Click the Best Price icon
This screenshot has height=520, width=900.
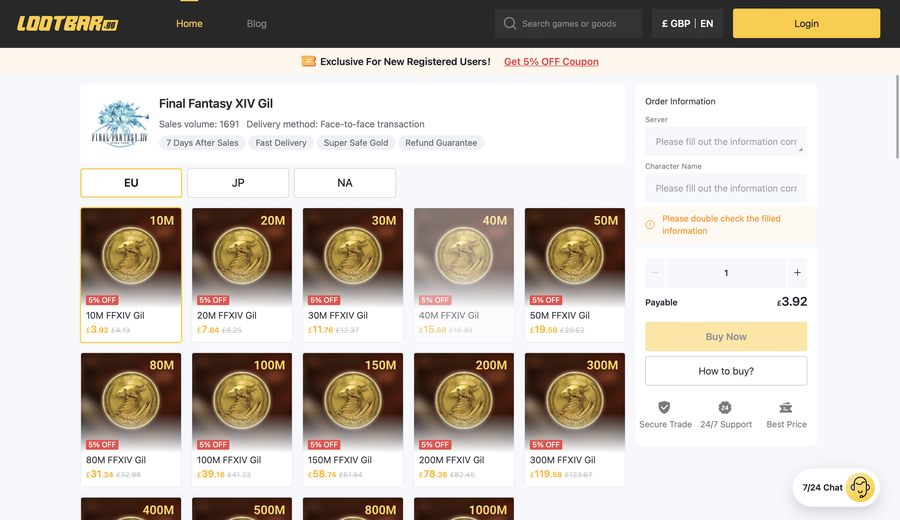[786, 408]
